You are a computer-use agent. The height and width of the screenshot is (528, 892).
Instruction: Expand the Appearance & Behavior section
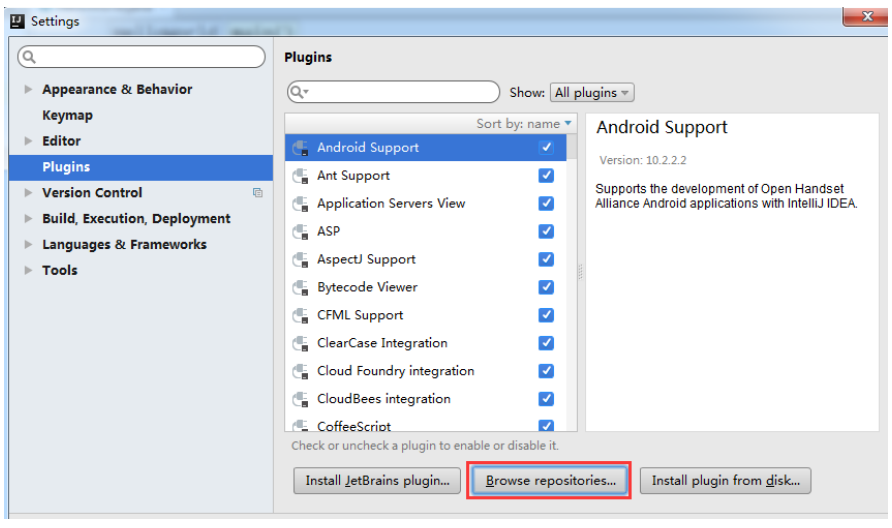pyautogui.click(x=28, y=89)
